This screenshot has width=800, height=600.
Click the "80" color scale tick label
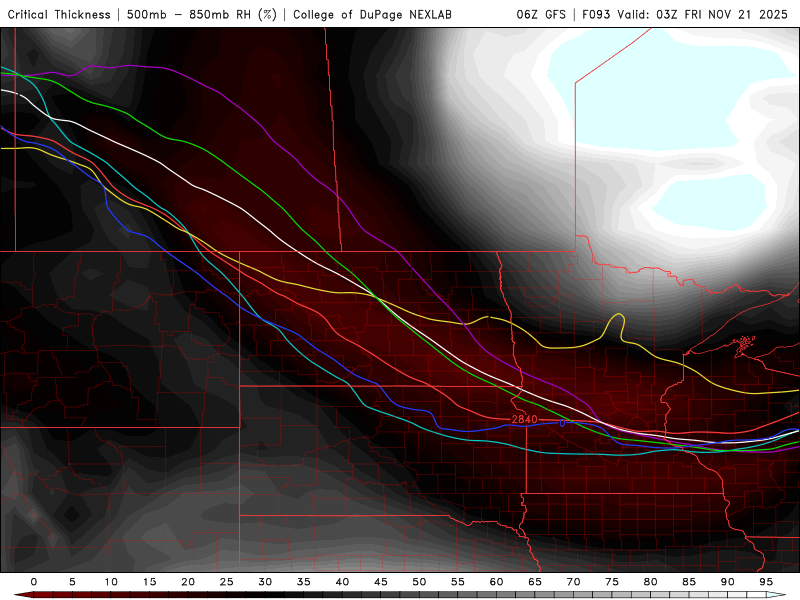651,582
